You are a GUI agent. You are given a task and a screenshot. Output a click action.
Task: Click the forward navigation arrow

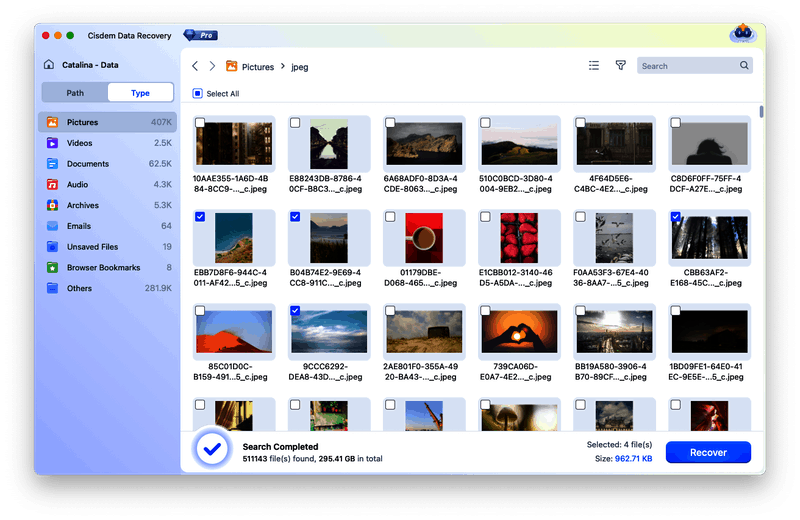pos(212,66)
